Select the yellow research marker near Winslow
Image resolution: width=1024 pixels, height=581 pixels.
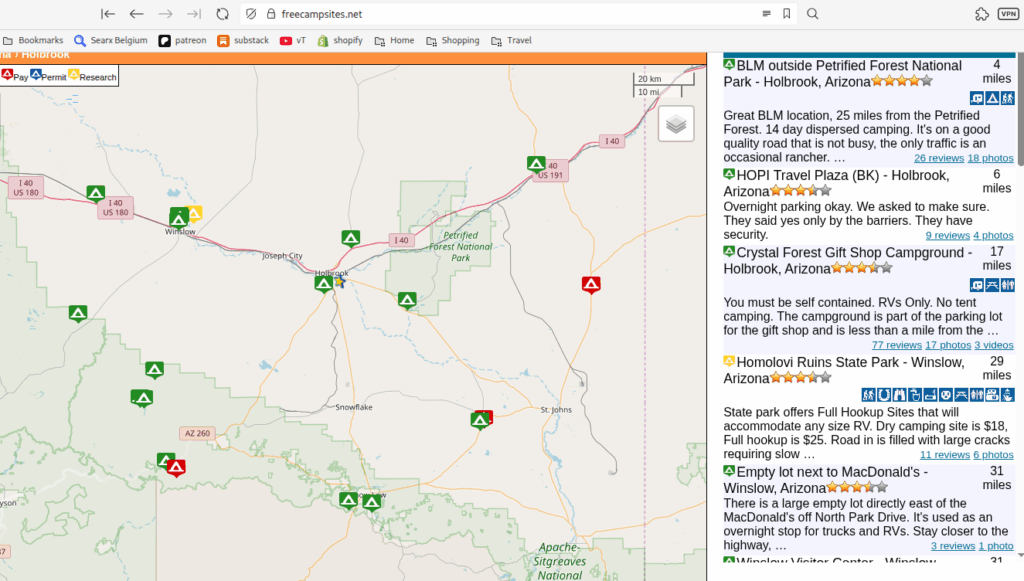pos(194,213)
